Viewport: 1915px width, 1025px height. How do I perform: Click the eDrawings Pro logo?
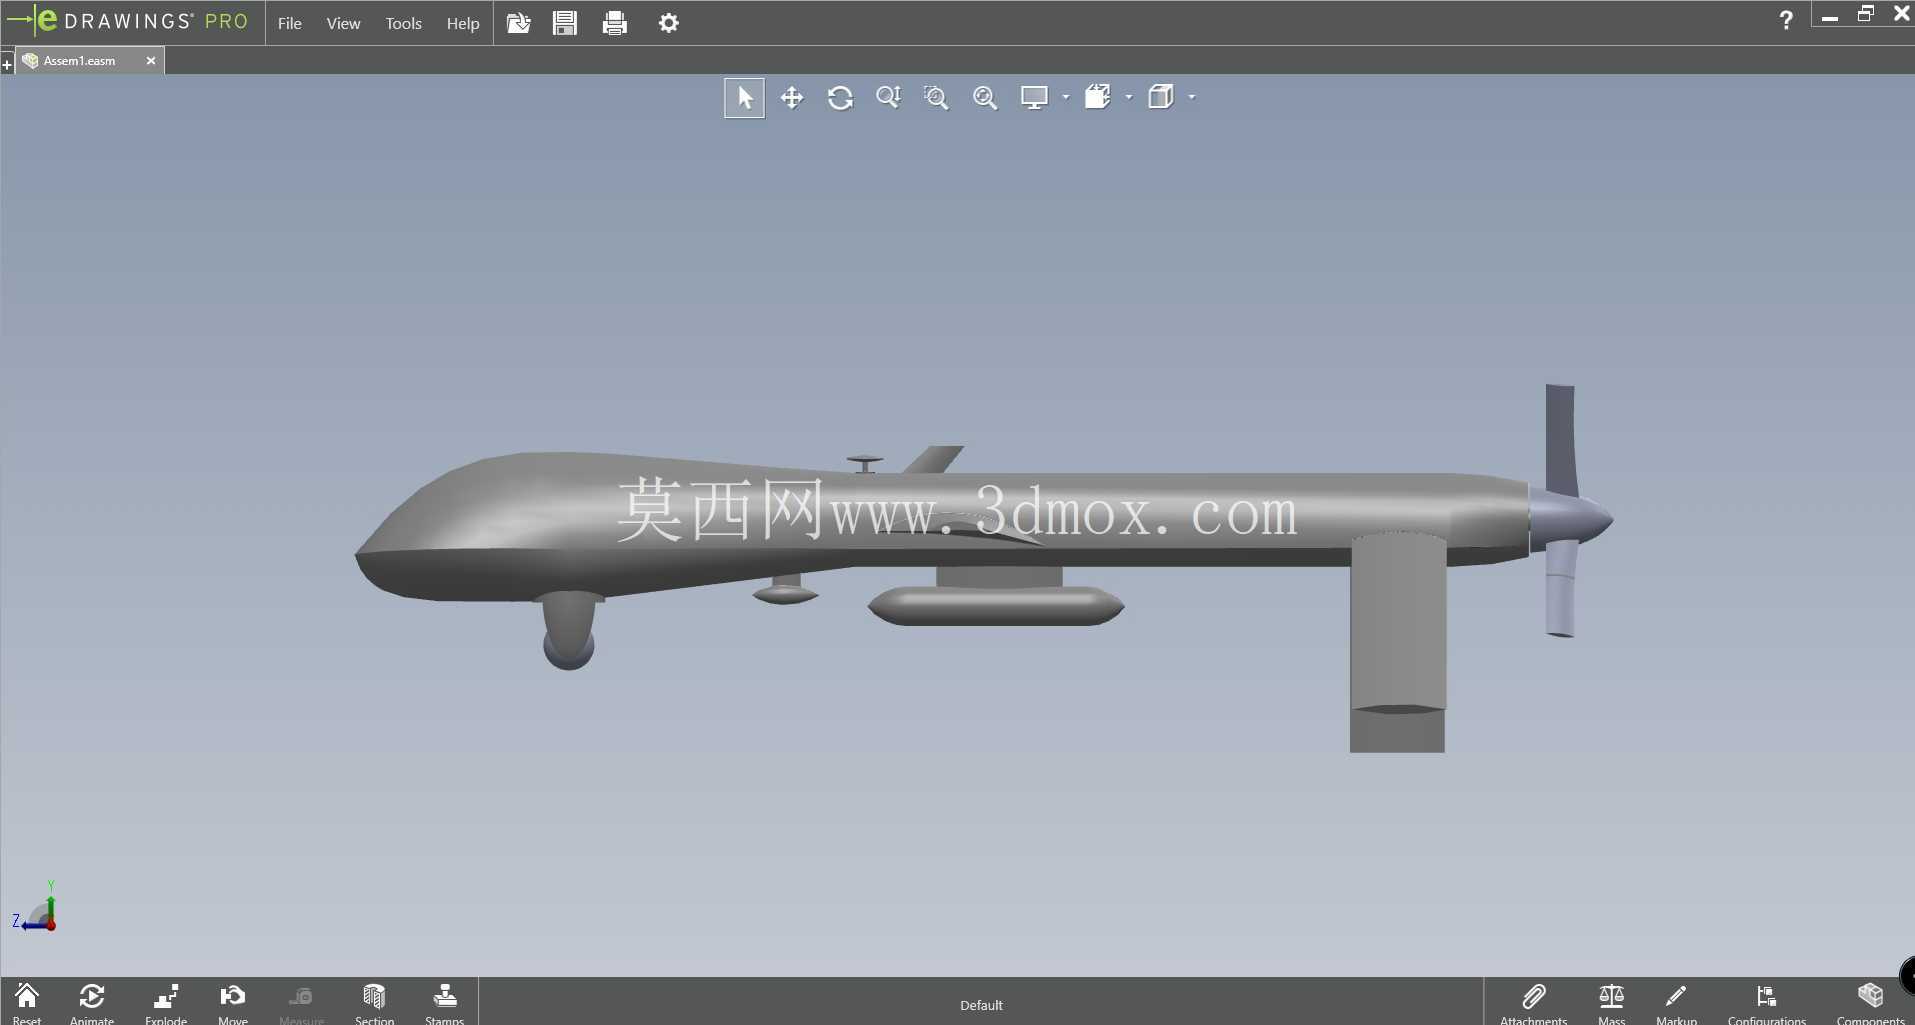point(127,21)
